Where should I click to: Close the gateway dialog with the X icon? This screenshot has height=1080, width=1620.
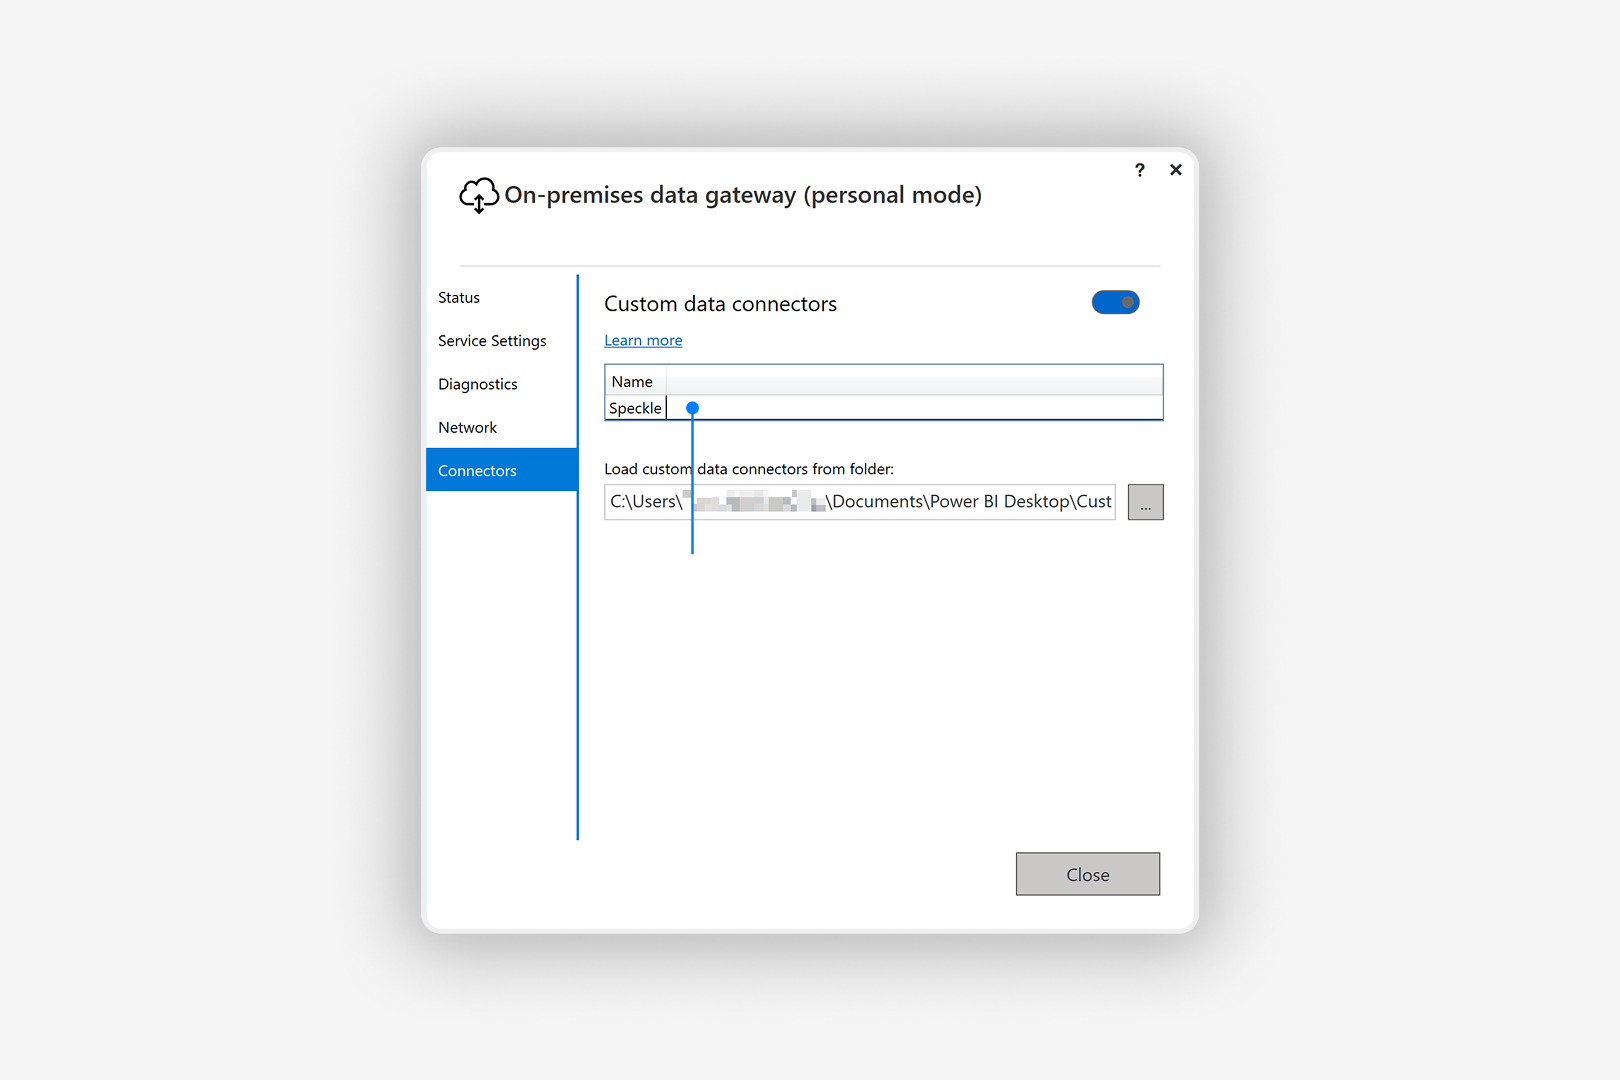pos(1176,170)
